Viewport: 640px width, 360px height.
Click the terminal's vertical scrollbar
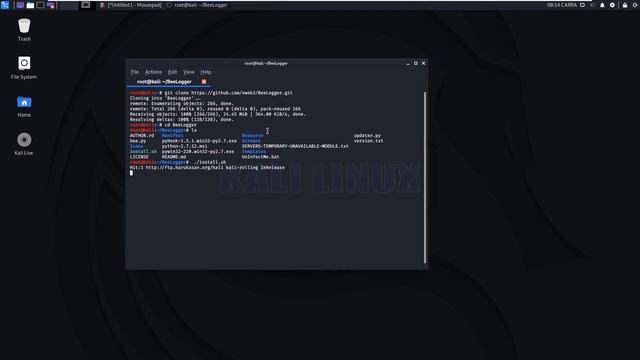tap(425, 178)
